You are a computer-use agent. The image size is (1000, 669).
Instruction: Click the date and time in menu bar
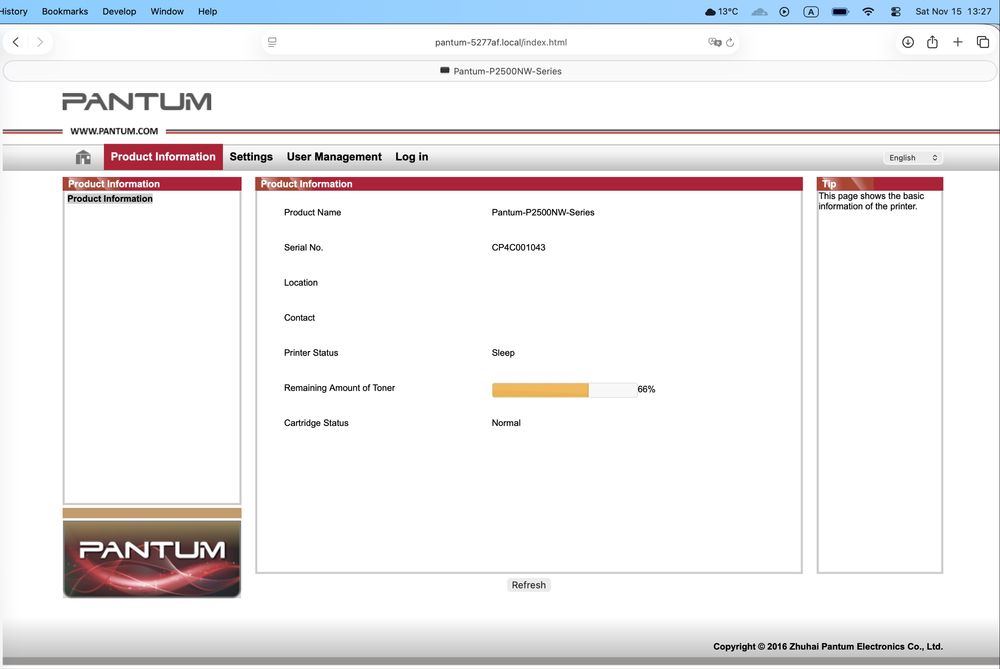(x=953, y=11)
